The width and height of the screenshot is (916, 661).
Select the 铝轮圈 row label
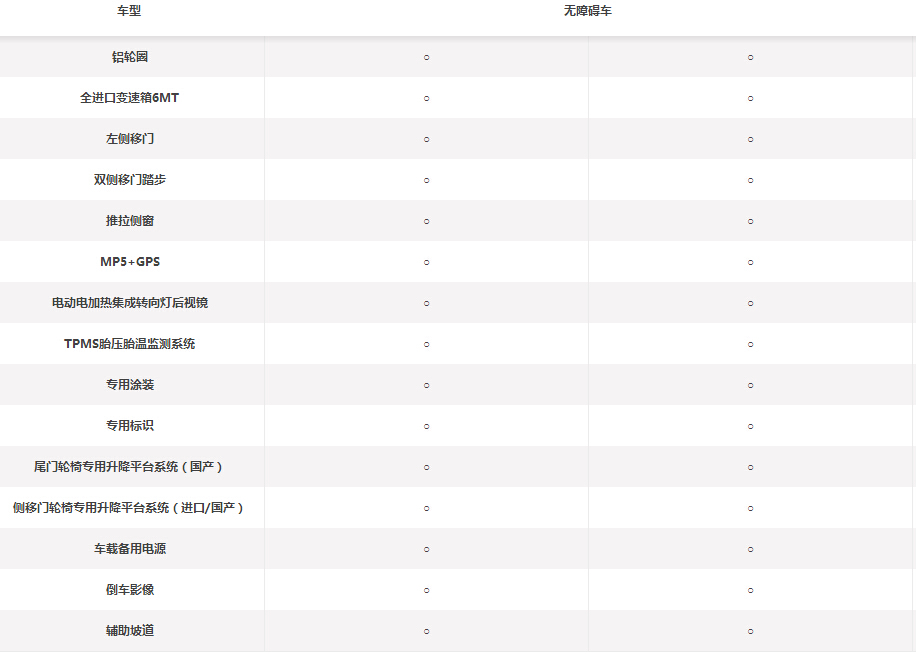click(x=130, y=57)
